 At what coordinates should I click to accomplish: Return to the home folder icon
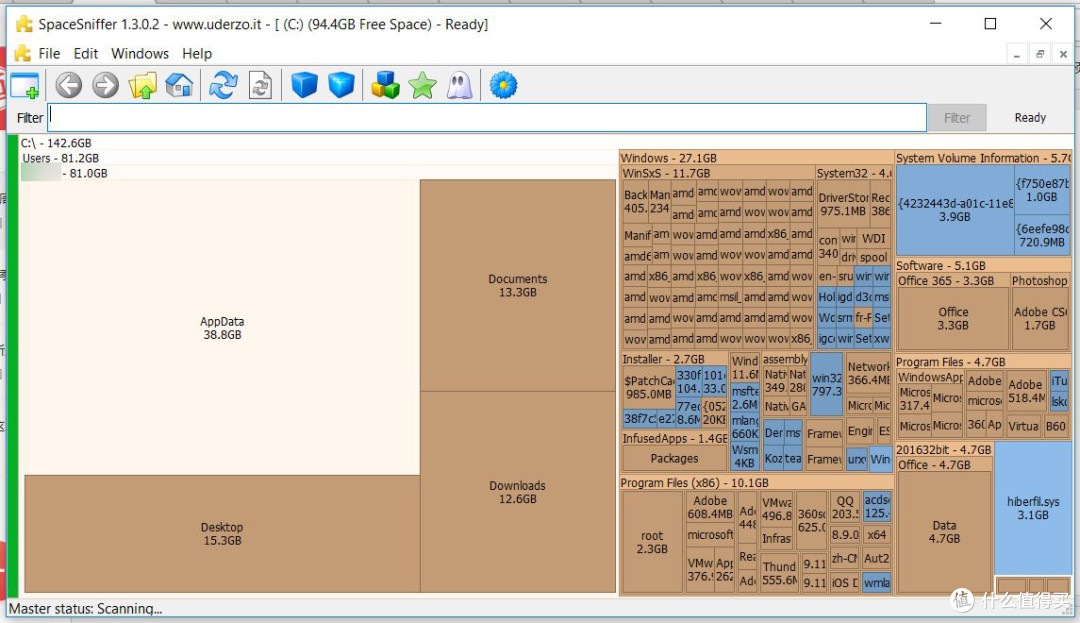pos(179,86)
